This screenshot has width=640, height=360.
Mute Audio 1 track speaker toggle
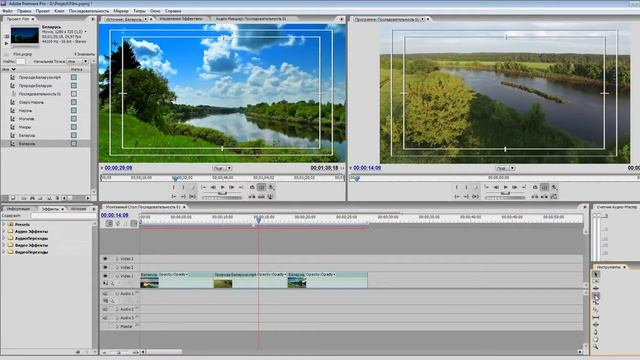(105, 293)
